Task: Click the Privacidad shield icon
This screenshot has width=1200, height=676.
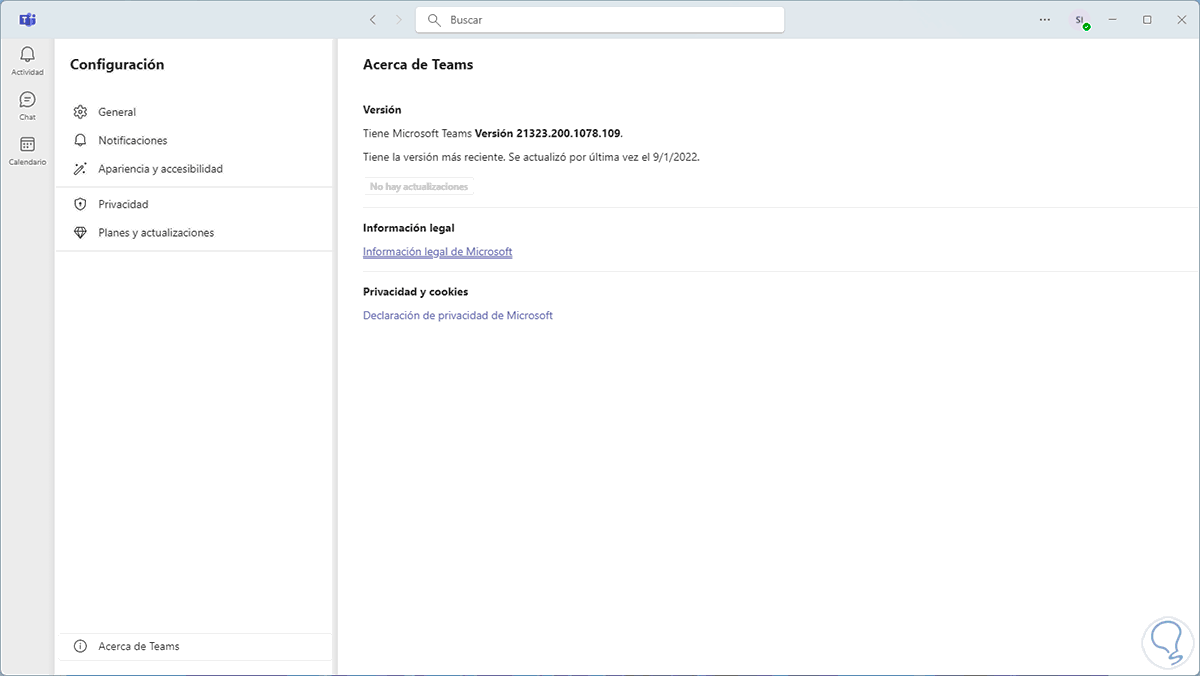Action: [81, 204]
